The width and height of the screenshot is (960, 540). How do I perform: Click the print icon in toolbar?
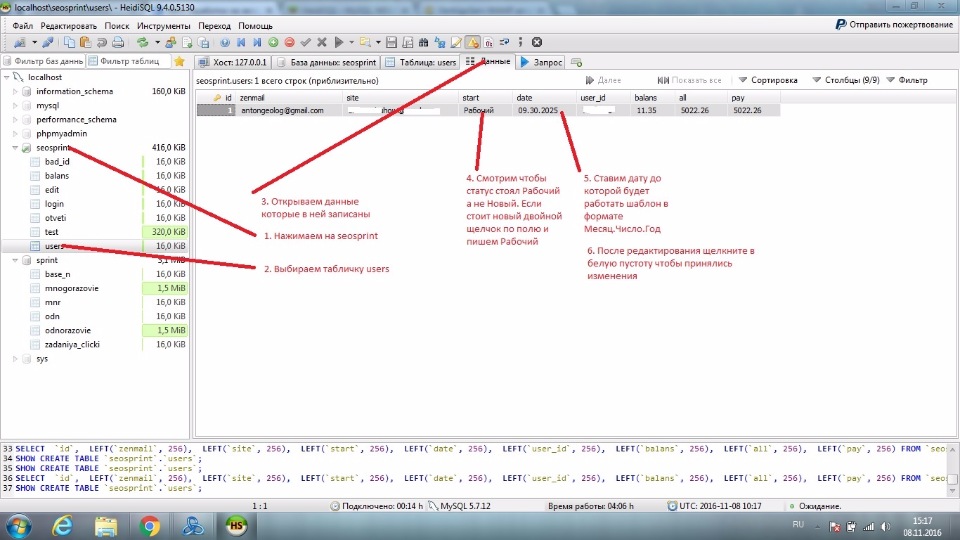coord(118,42)
